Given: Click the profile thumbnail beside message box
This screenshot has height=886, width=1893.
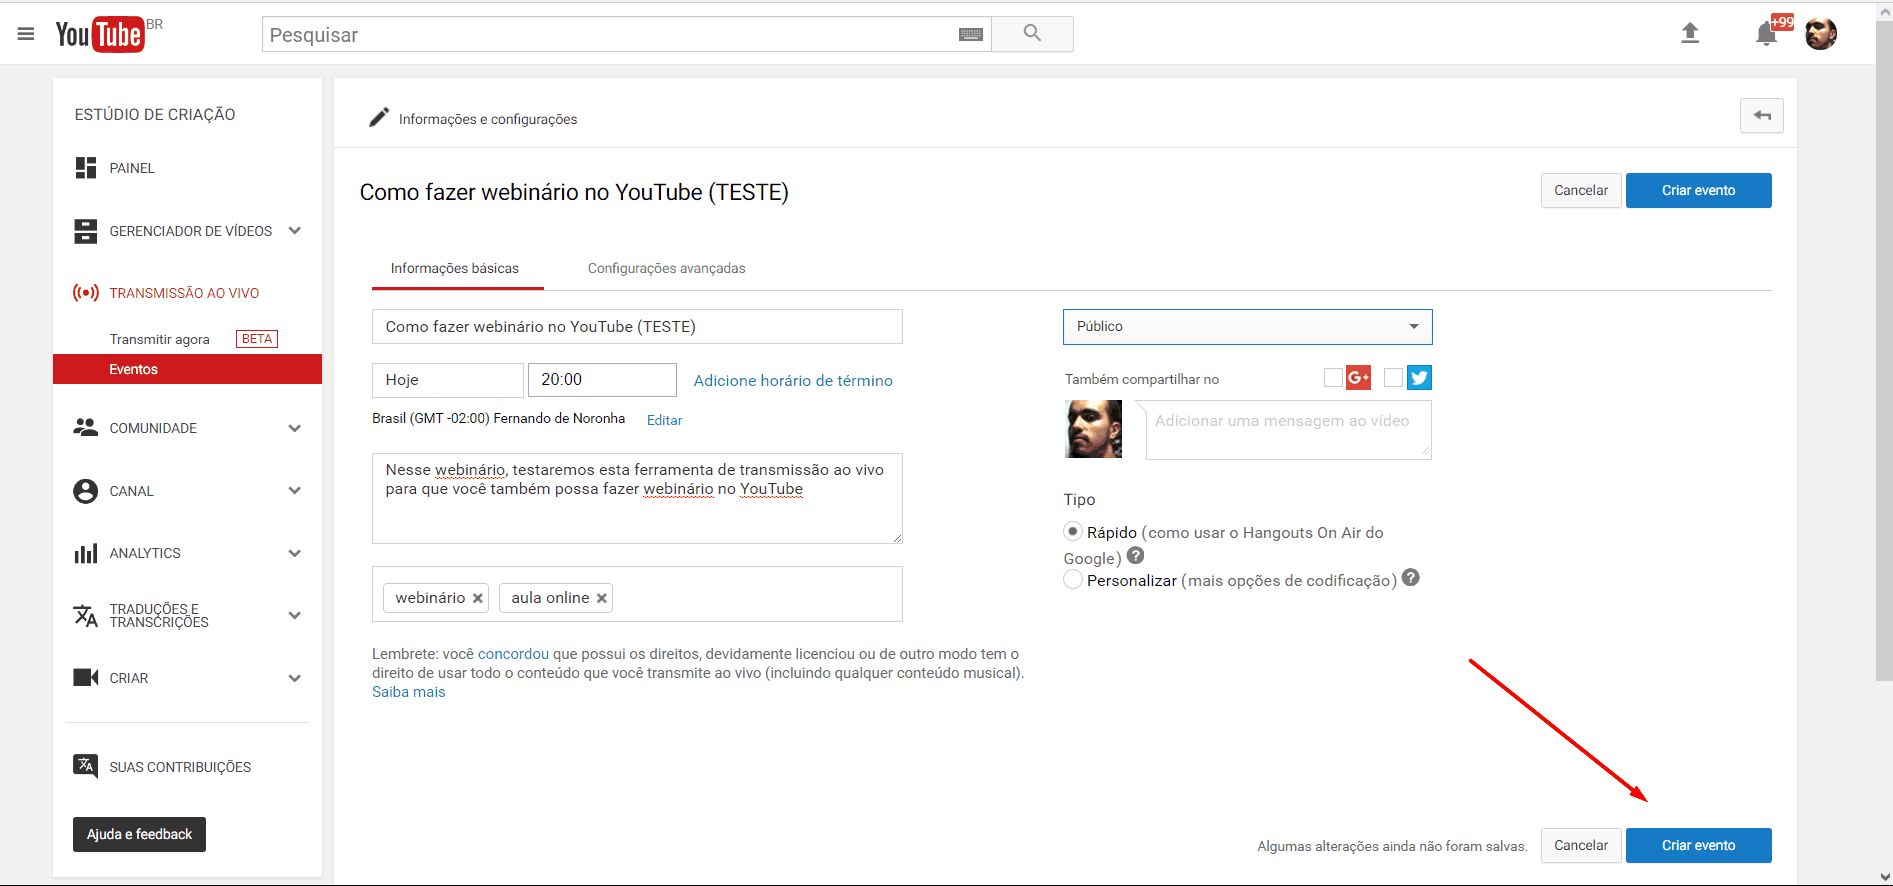Looking at the screenshot, I should point(1094,429).
